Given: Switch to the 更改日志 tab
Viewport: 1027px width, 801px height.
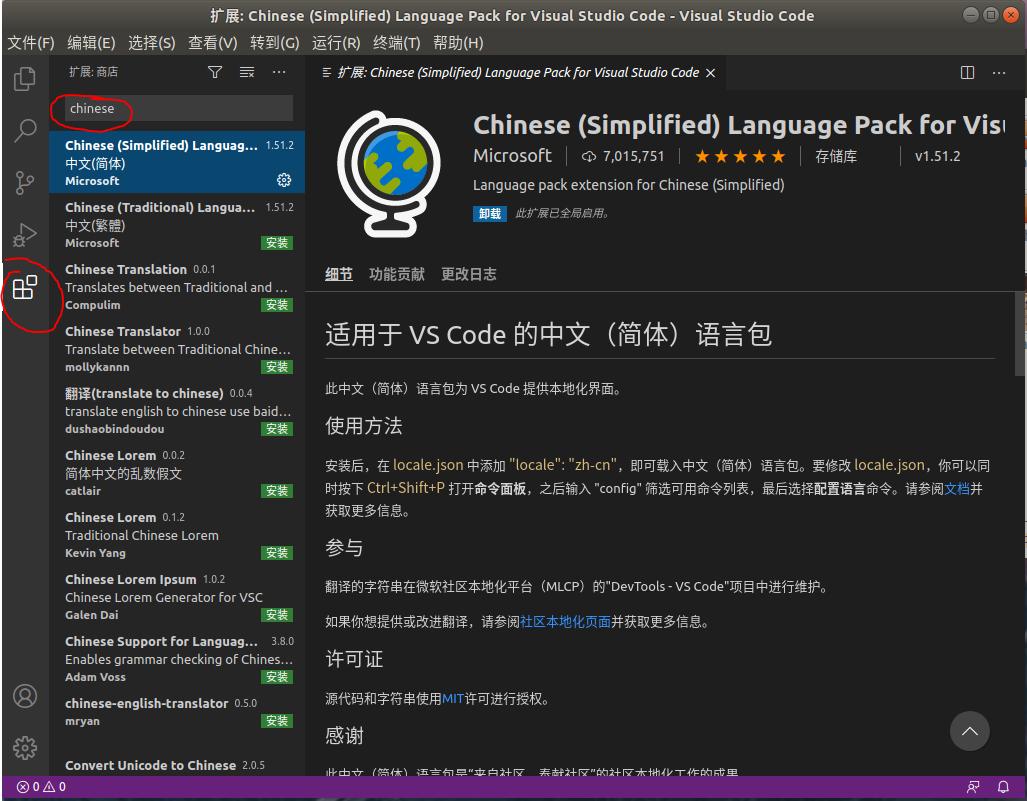Looking at the screenshot, I should 469,274.
